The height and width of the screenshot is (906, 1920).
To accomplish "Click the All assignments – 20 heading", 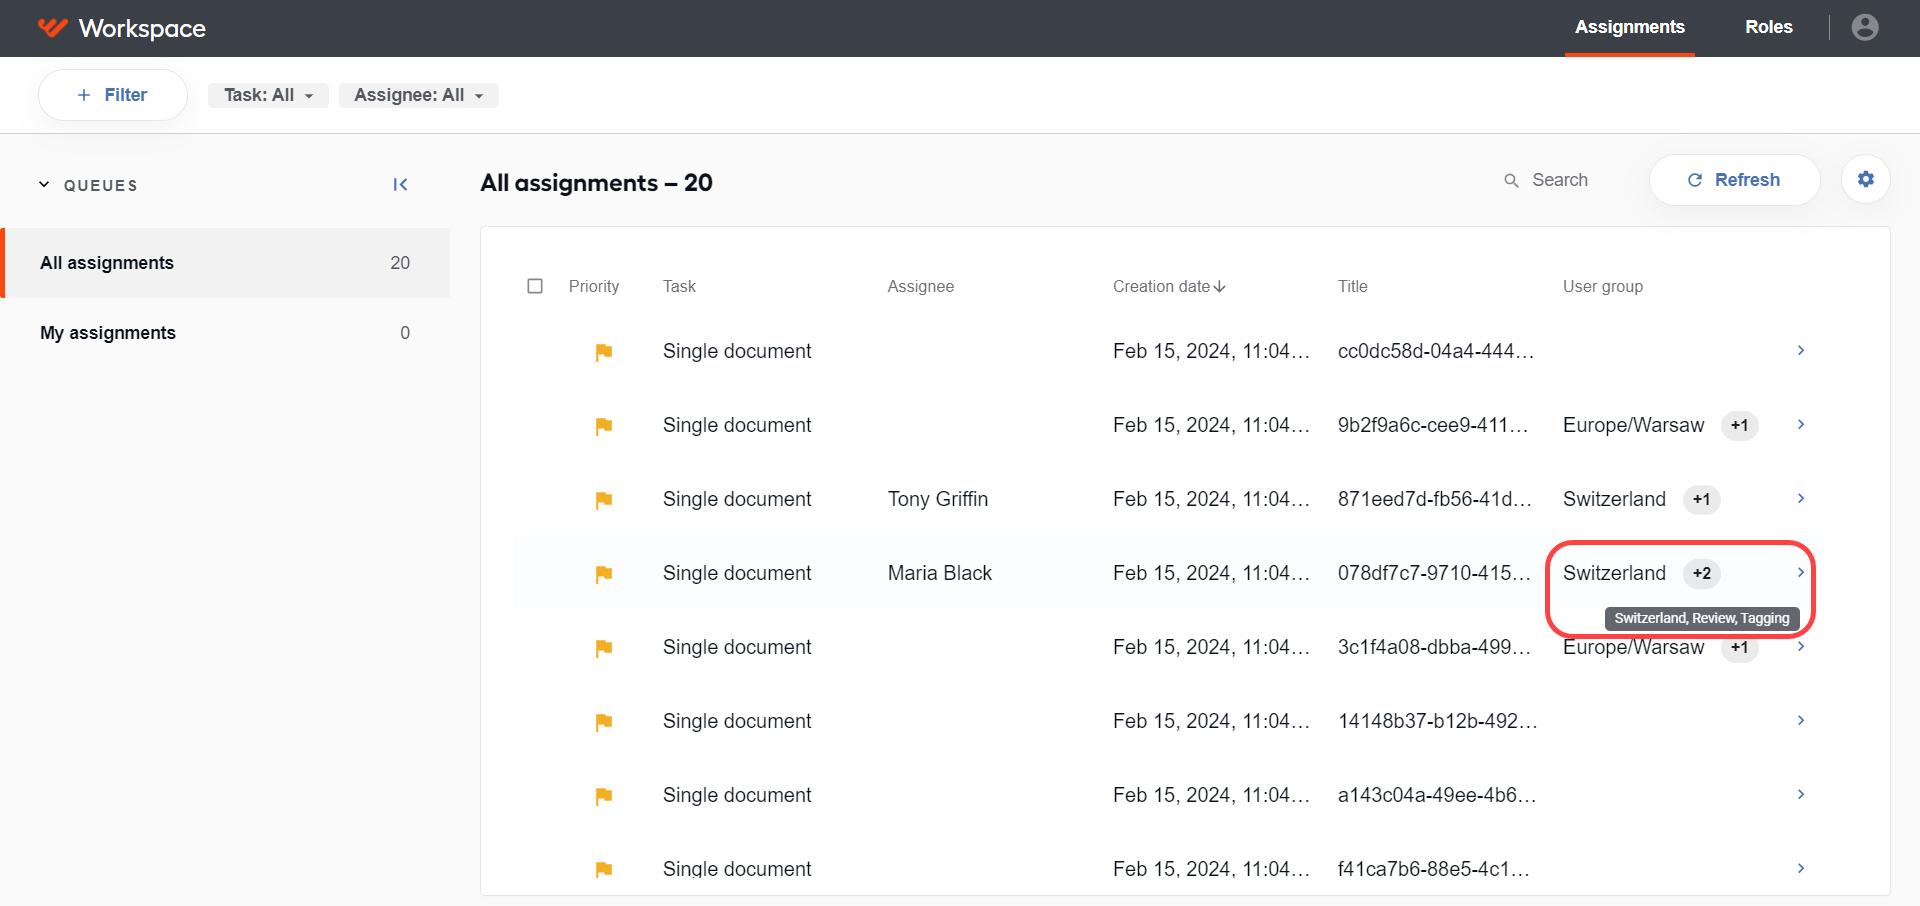I will pyautogui.click(x=597, y=183).
